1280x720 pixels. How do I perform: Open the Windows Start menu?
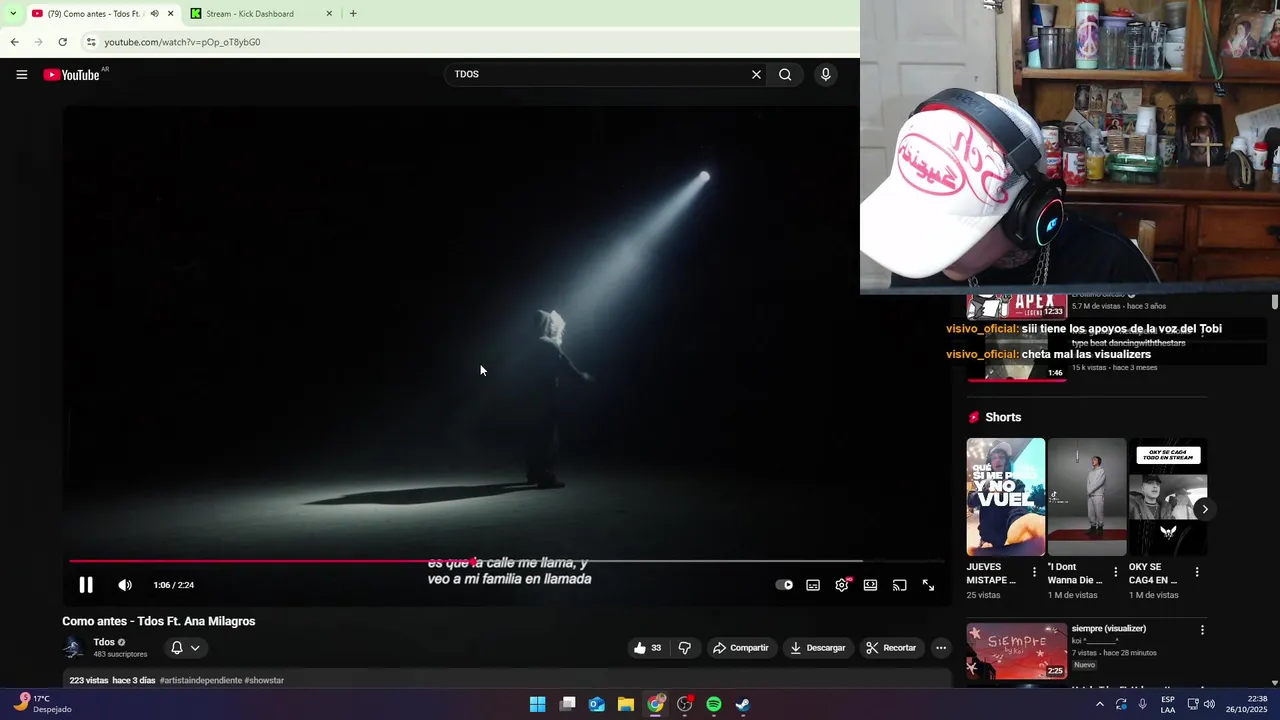point(537,704)
